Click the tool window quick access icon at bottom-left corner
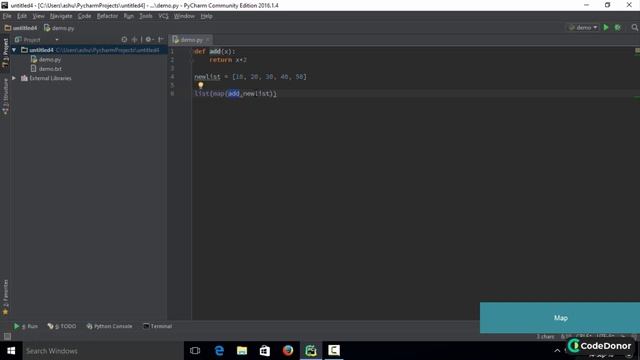 point(7,336)
